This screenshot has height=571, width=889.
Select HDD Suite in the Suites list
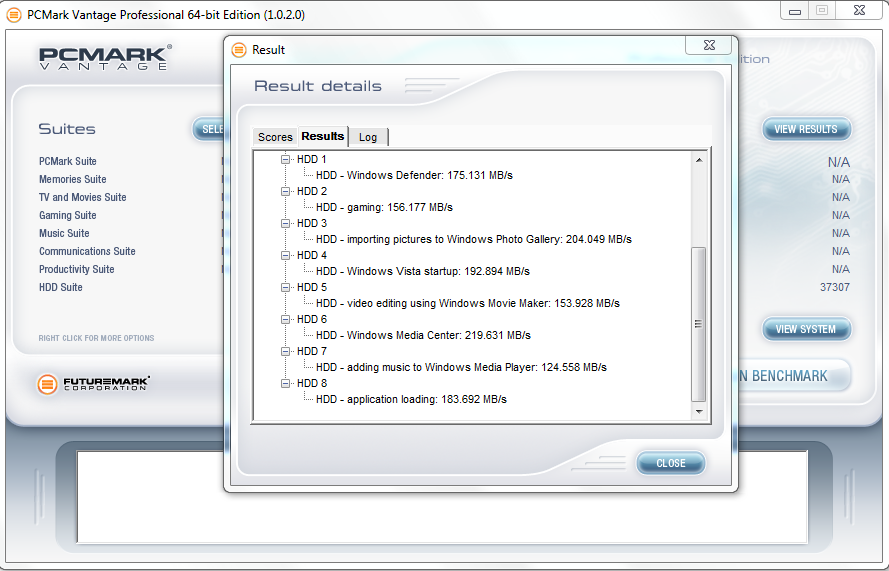click(x=61, y=287)
